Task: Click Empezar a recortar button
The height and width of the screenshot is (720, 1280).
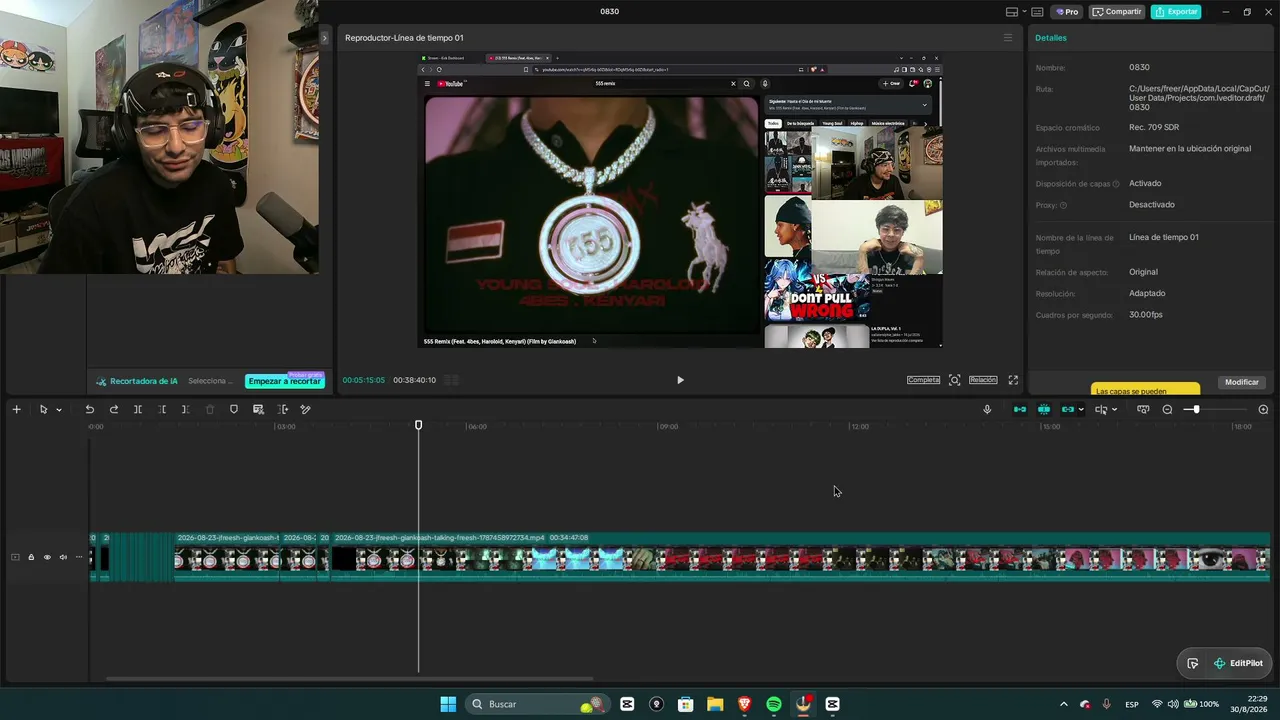Action: click(285, 381)
